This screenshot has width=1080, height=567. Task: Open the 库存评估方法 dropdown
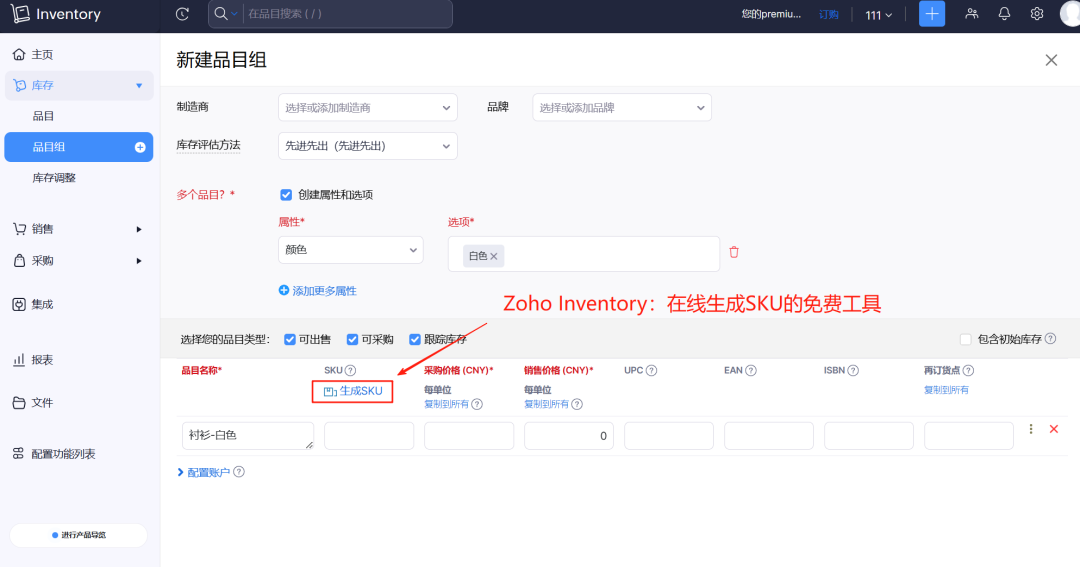[x=368, y=146]
